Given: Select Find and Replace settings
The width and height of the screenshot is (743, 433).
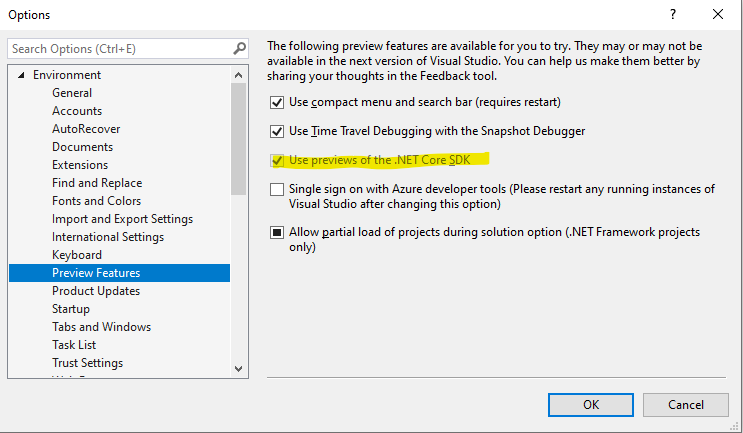Looking at the screenshot, I should pos(97,183).
